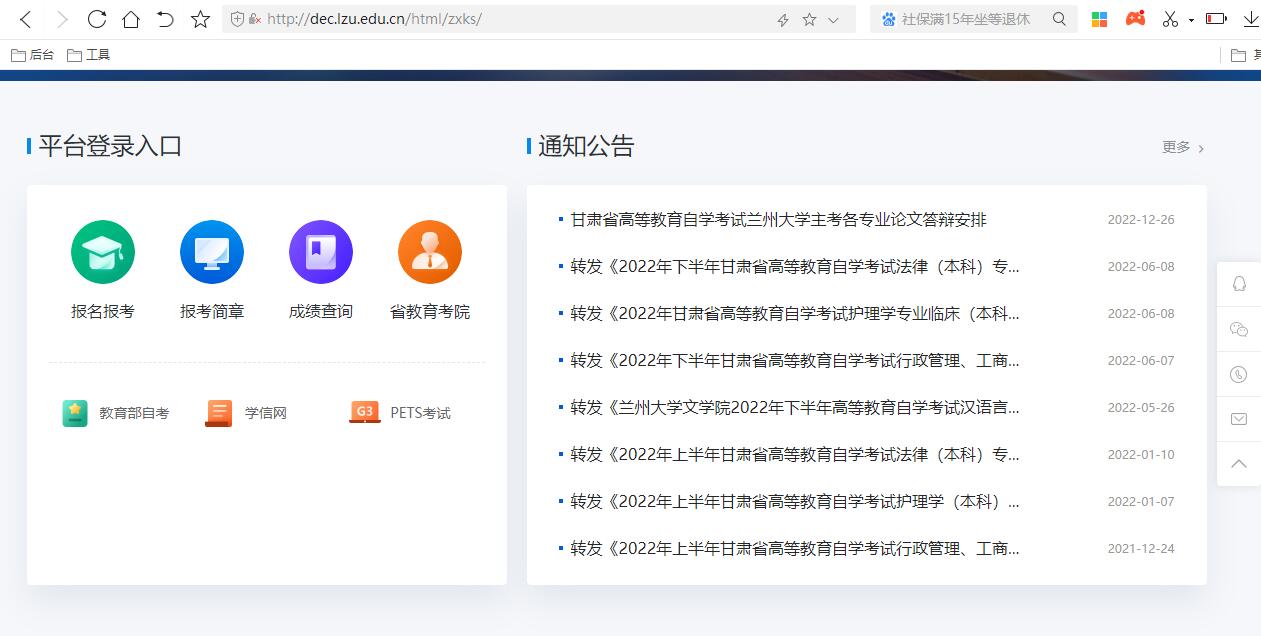Click the PETS考试 G3 icon
The image size is (1261, 636).
[x=364, y=412]
